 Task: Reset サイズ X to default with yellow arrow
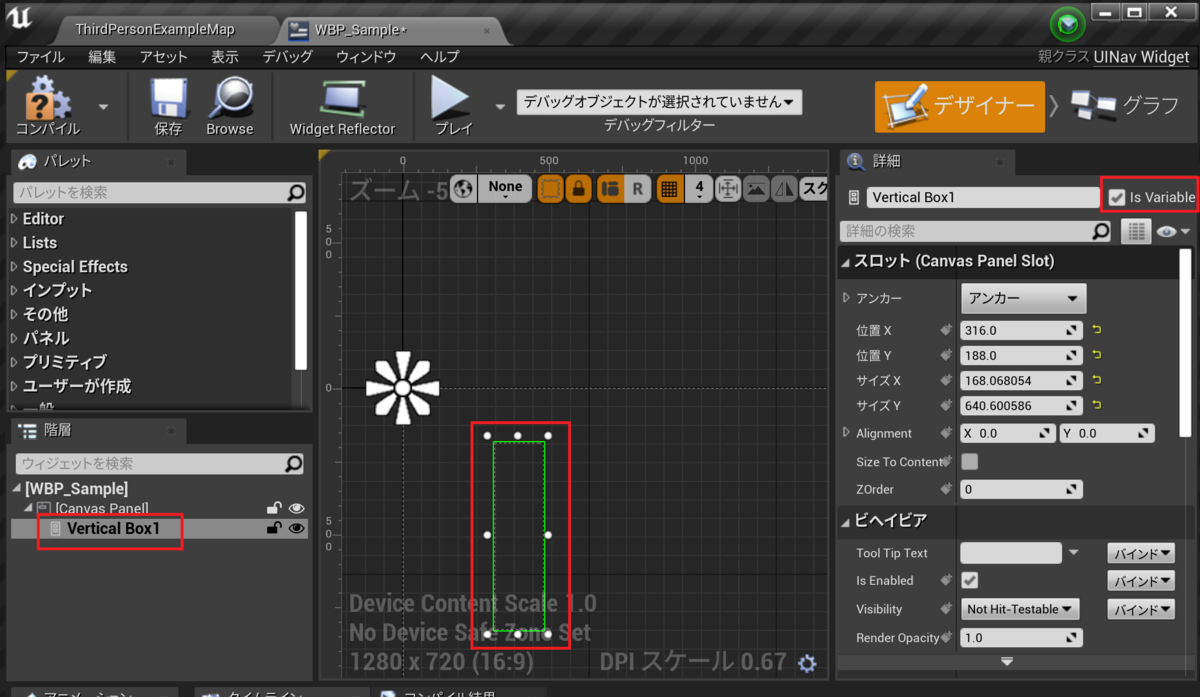click(1096, 380)
